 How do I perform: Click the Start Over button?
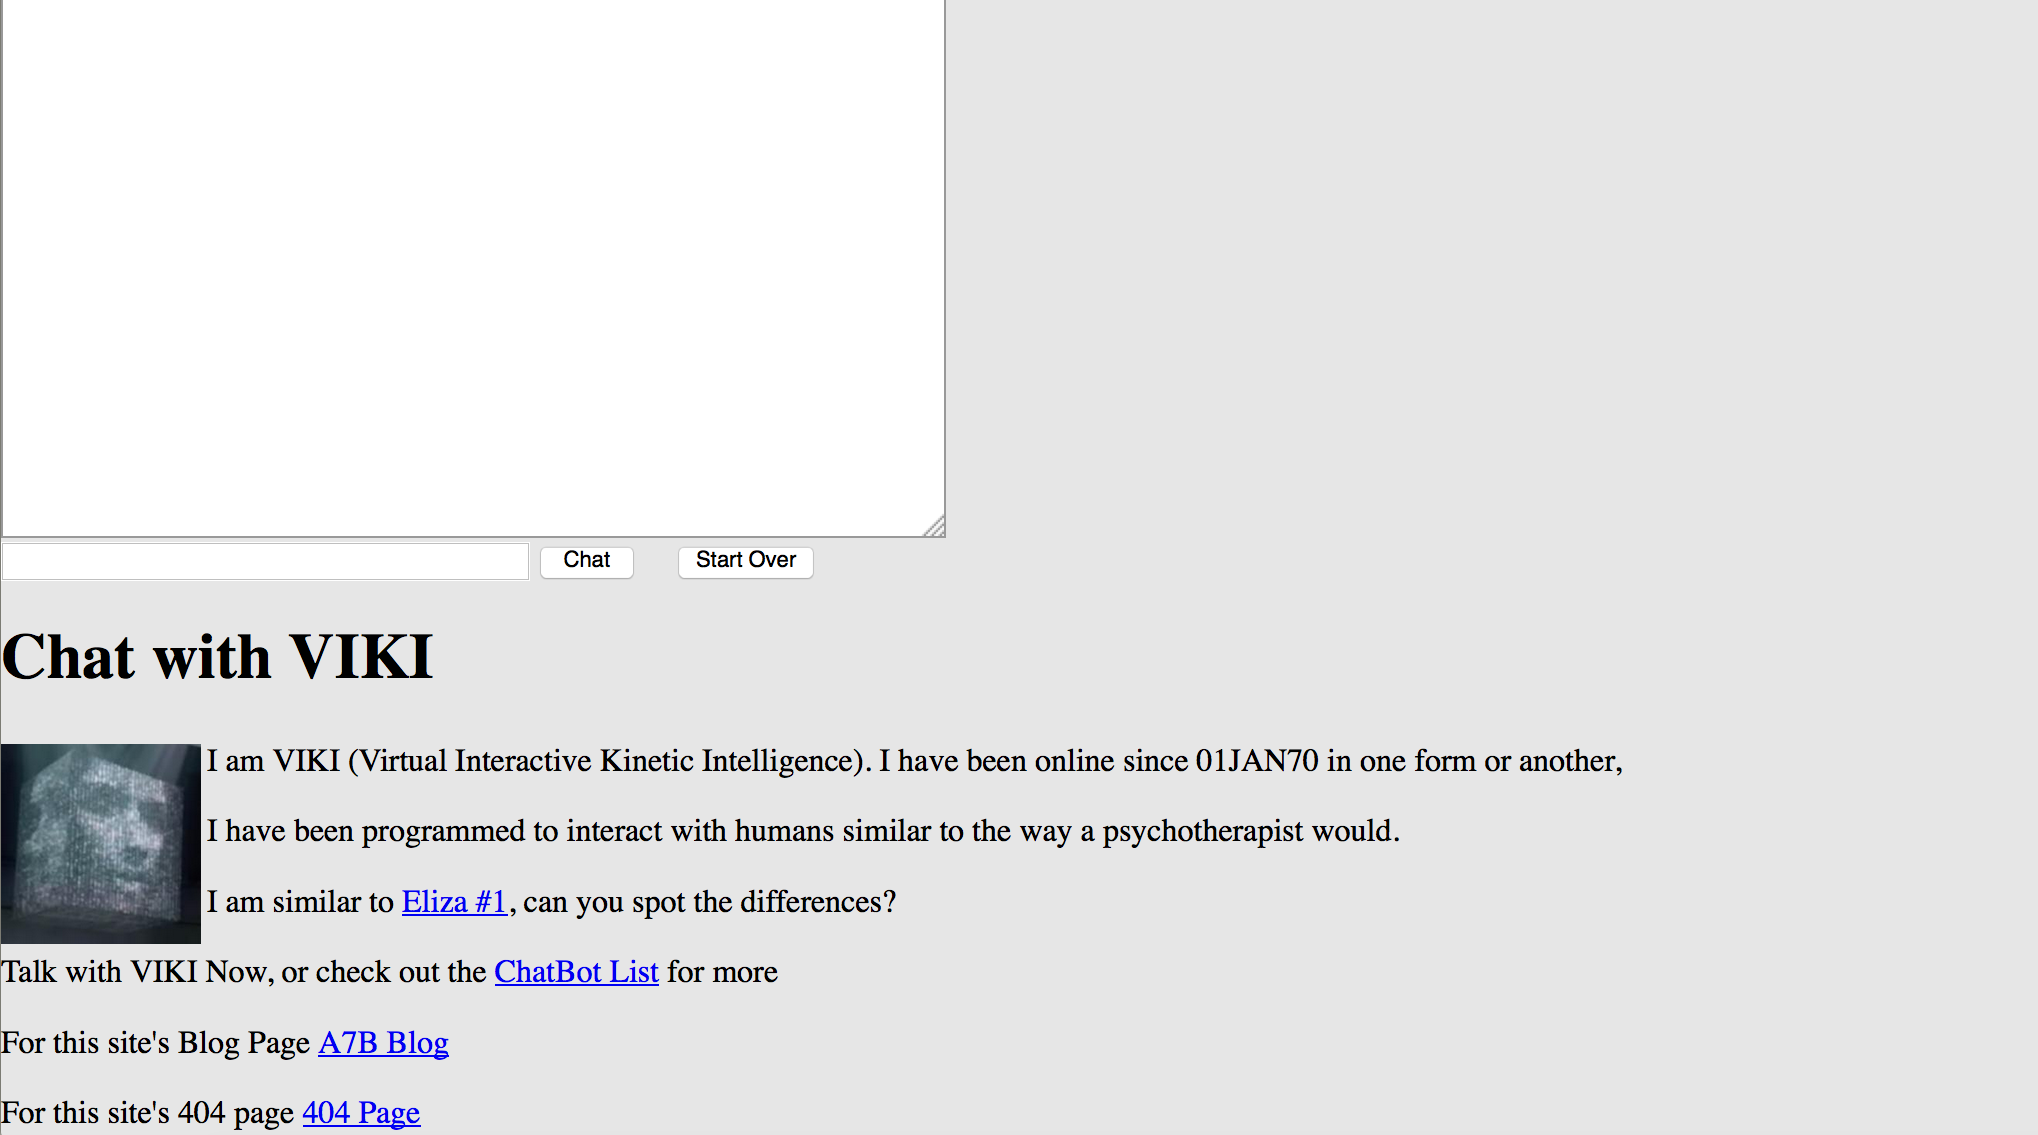click(744, 559)
